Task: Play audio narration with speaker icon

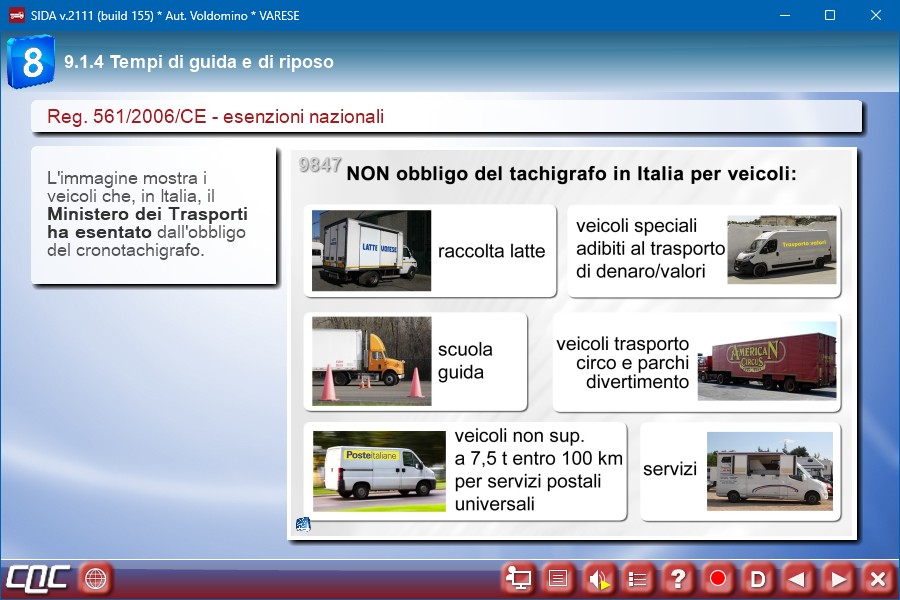Action: (x=598, y=578)
